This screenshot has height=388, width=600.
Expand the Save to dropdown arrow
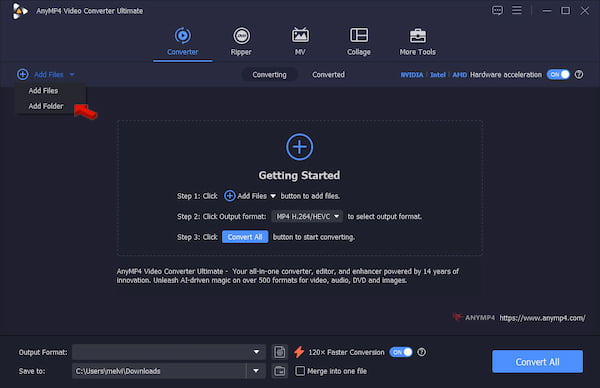(256, 371)
